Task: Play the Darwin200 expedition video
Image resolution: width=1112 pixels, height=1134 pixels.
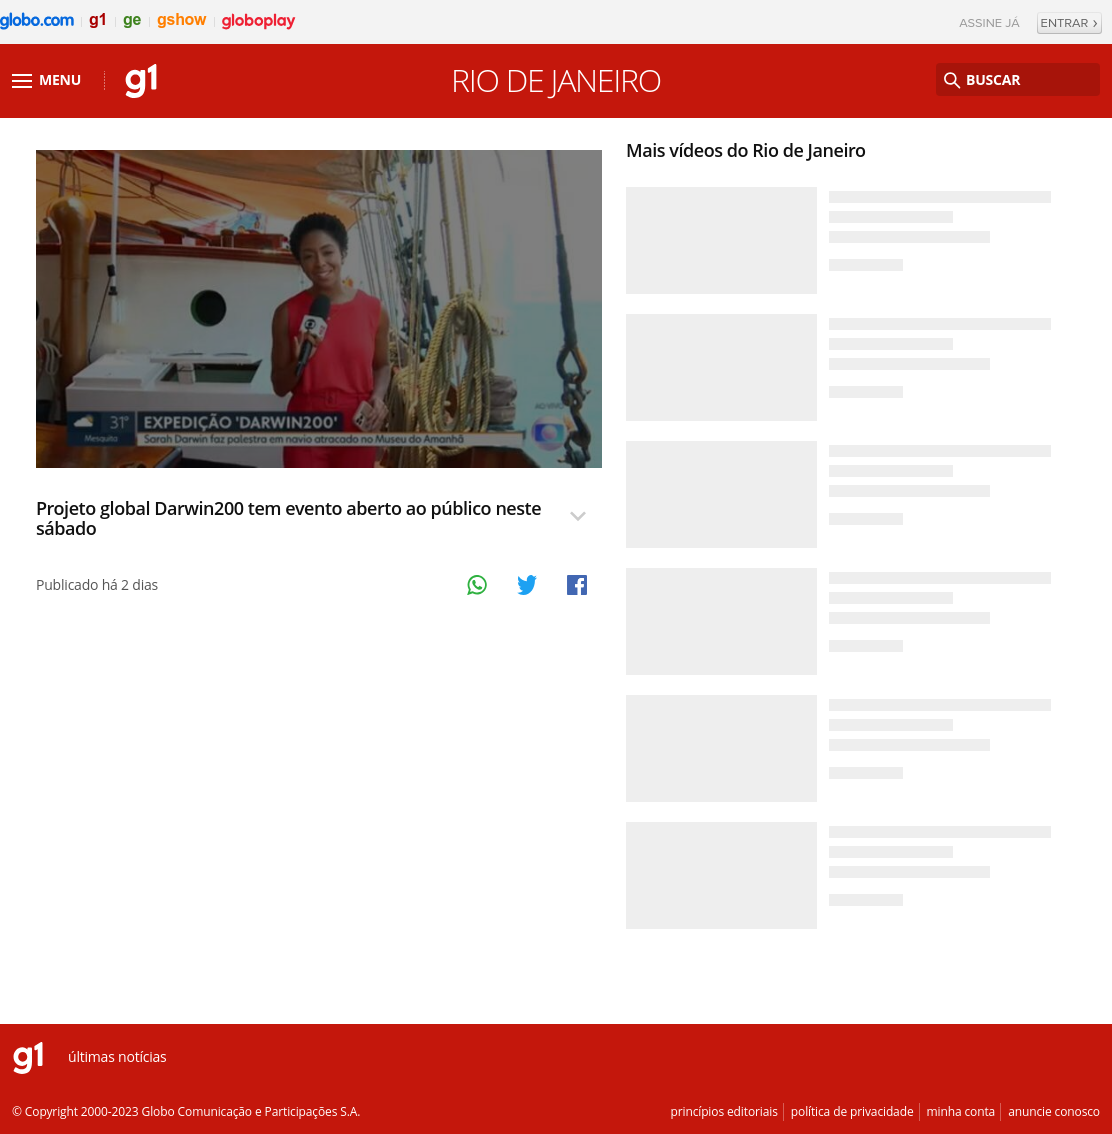Action: pos(319,309)
